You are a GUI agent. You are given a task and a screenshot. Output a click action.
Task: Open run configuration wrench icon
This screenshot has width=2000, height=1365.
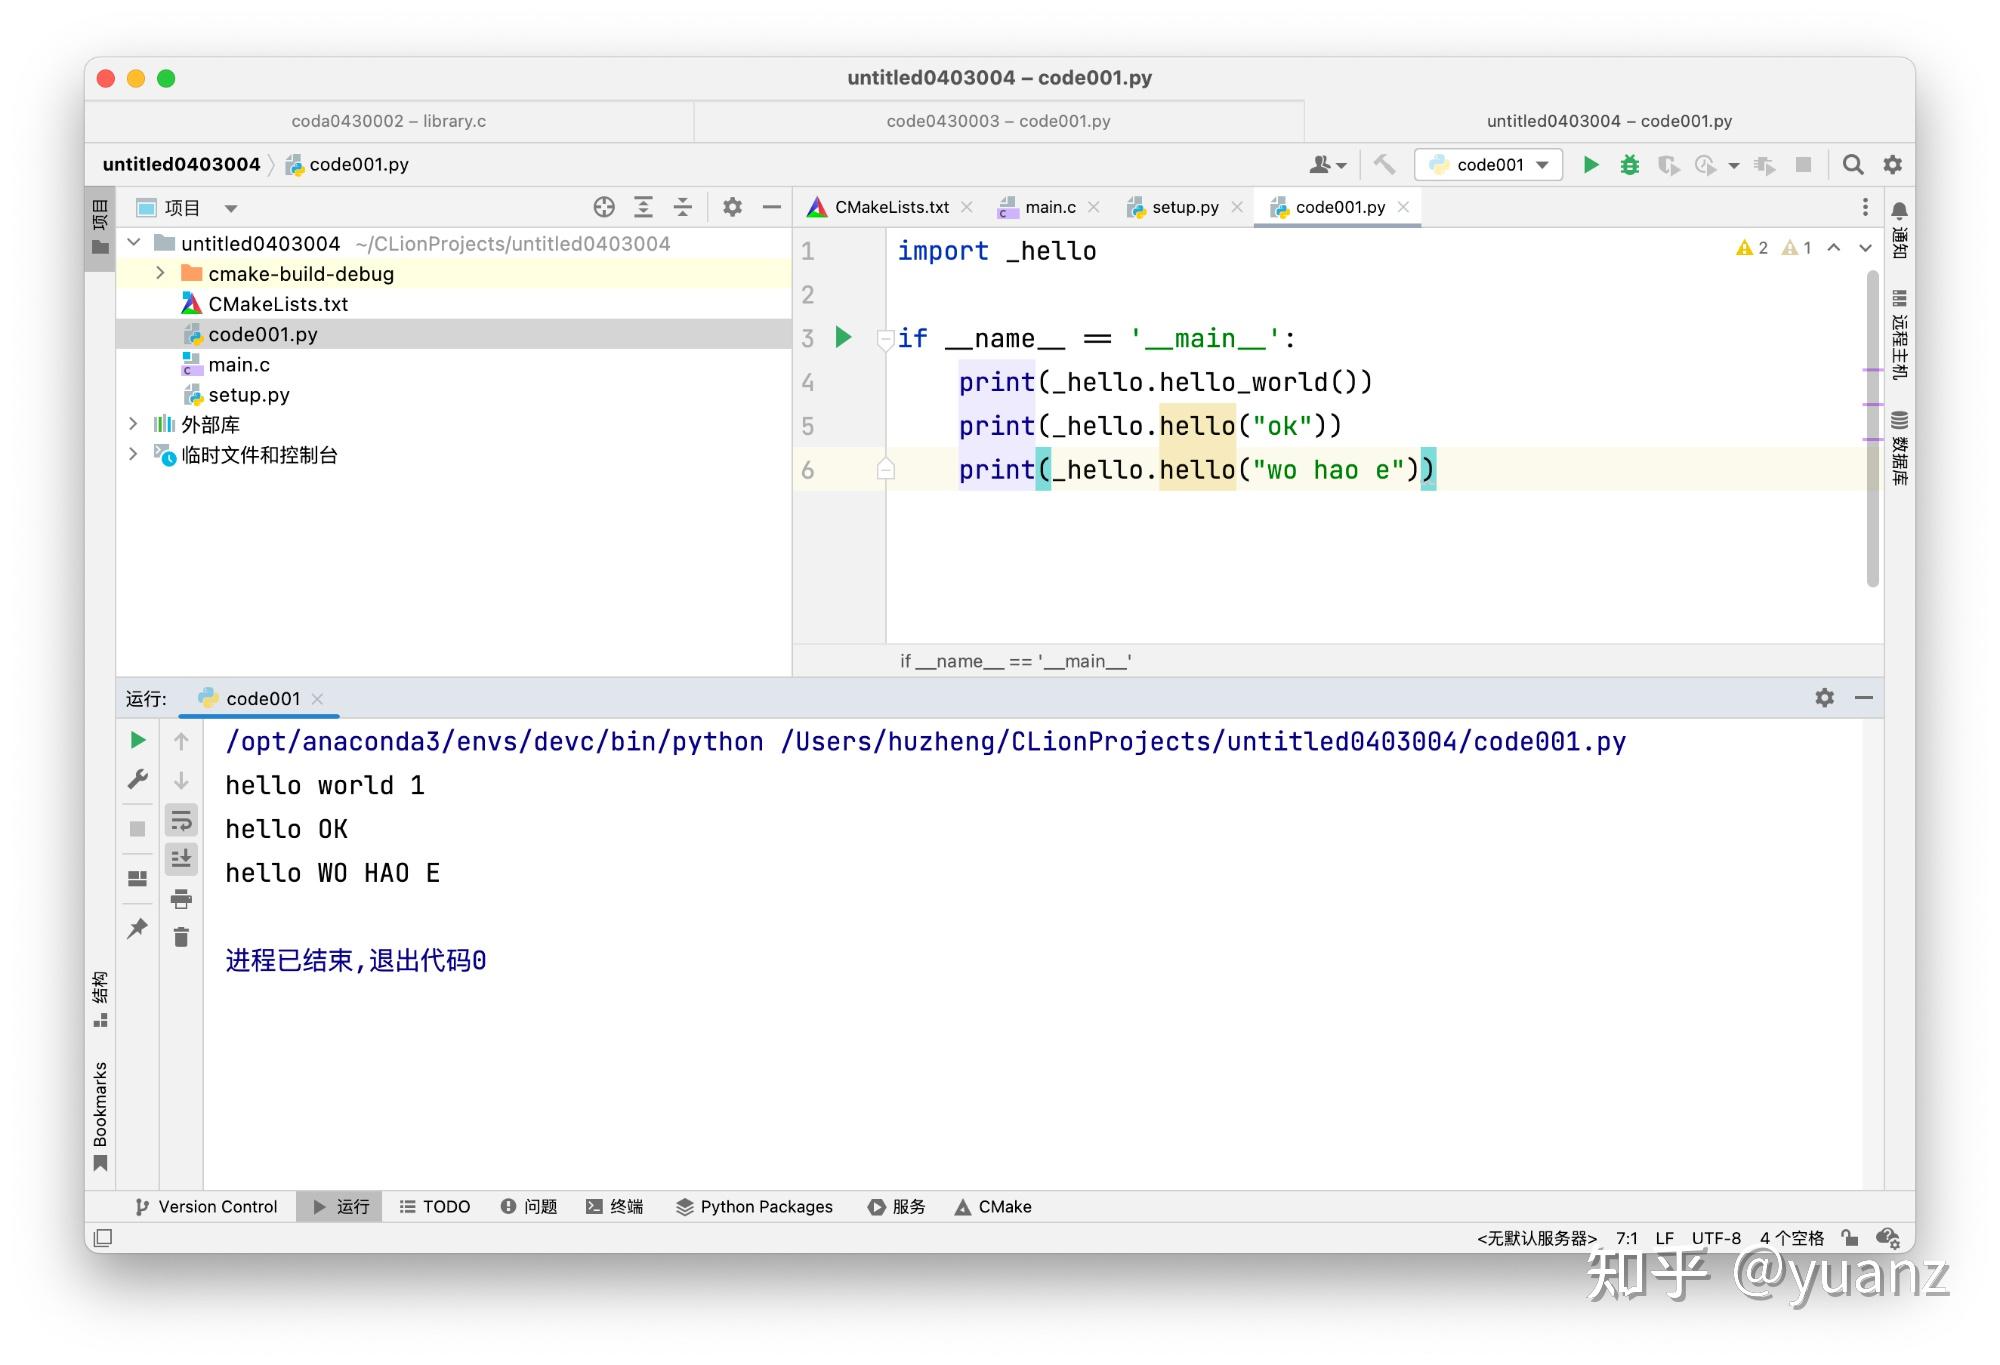point(138,779)
